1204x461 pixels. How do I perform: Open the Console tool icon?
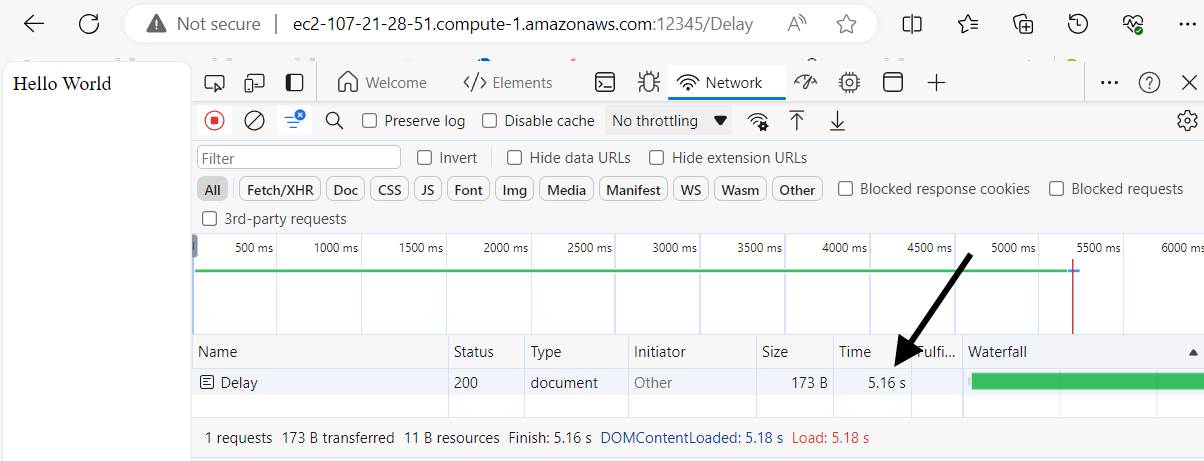pyautogui.click(x=604, y=83)
